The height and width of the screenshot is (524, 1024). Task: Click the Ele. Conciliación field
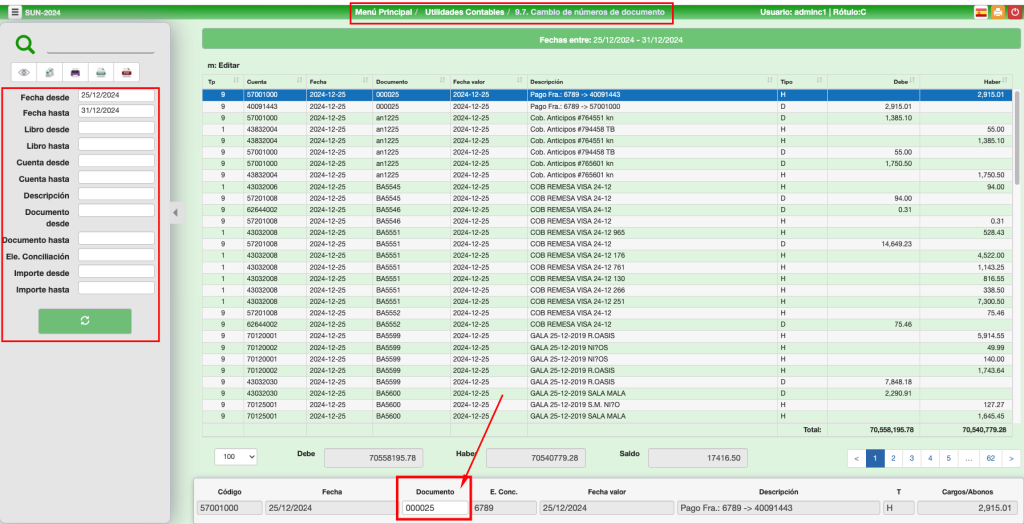point(116,255)
